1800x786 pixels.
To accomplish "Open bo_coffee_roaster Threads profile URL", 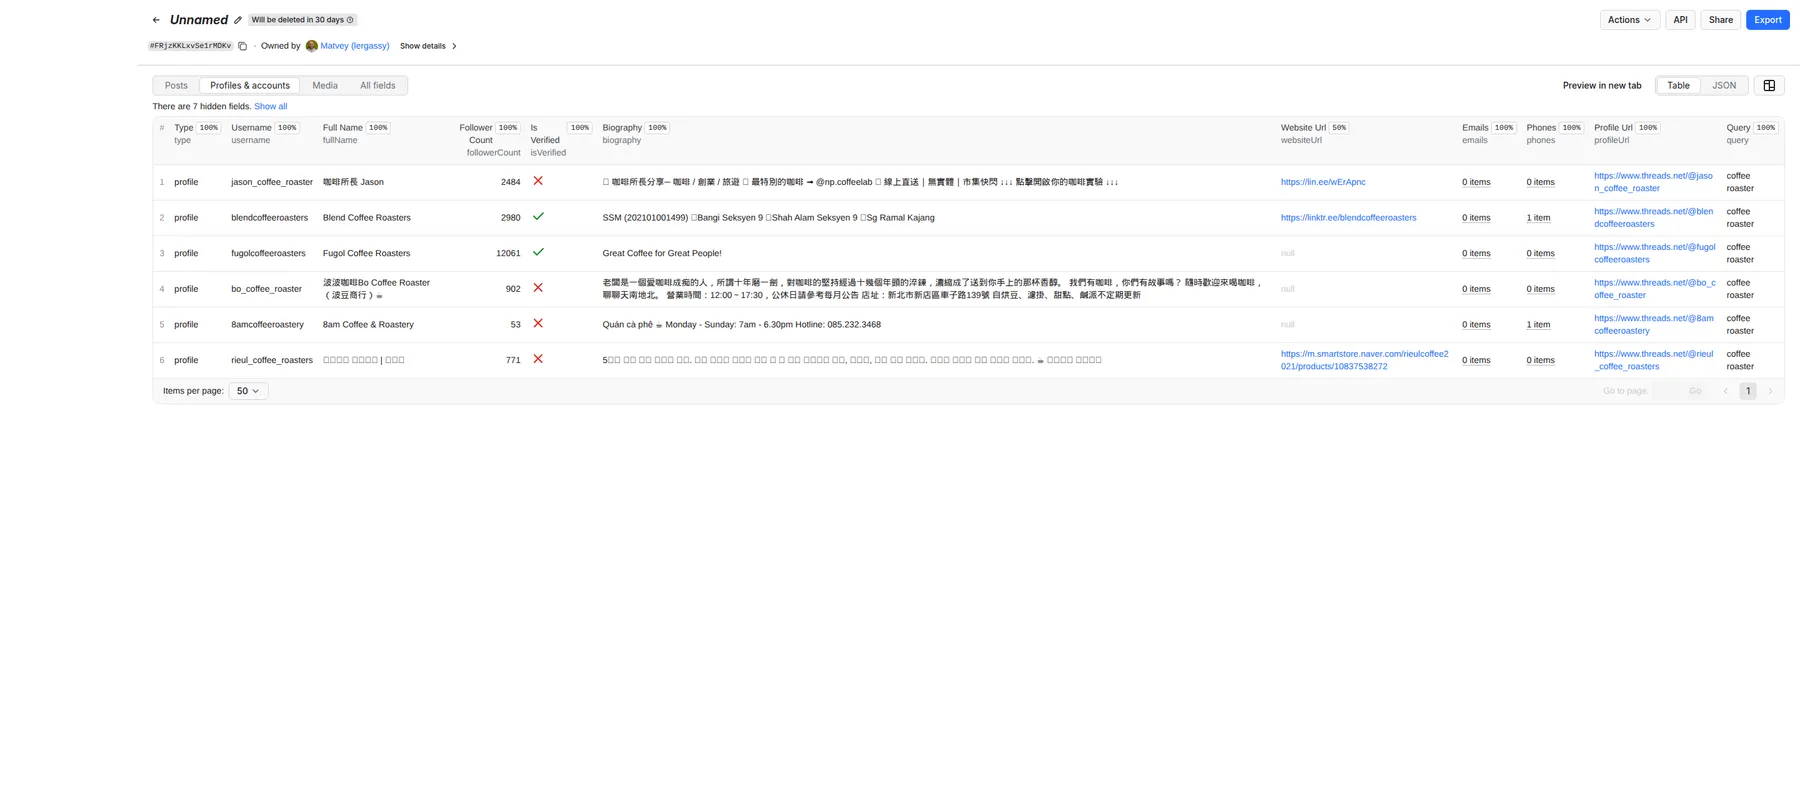I will pyautogui.click(x=1655, y=289).
